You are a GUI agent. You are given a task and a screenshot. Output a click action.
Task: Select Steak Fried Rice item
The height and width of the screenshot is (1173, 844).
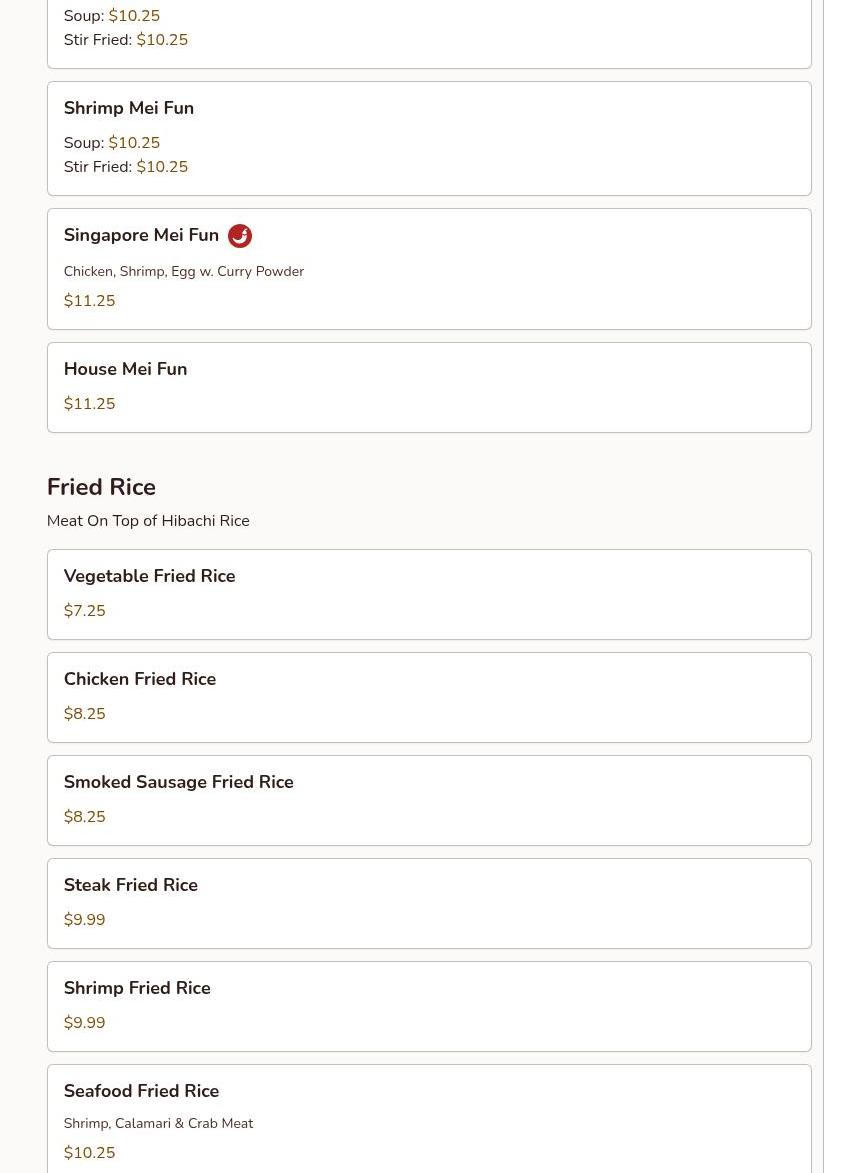pyautogui.click(x=429, y=904)
